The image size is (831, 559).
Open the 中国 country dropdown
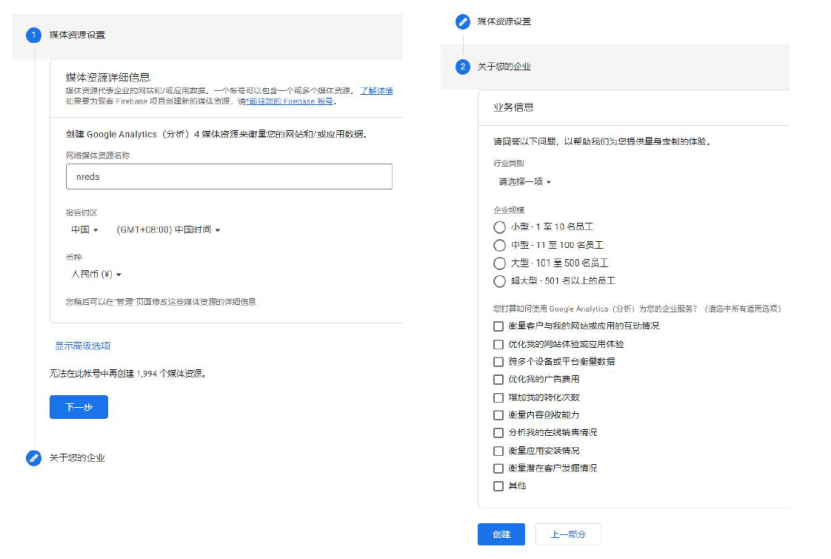click(85, 230)
